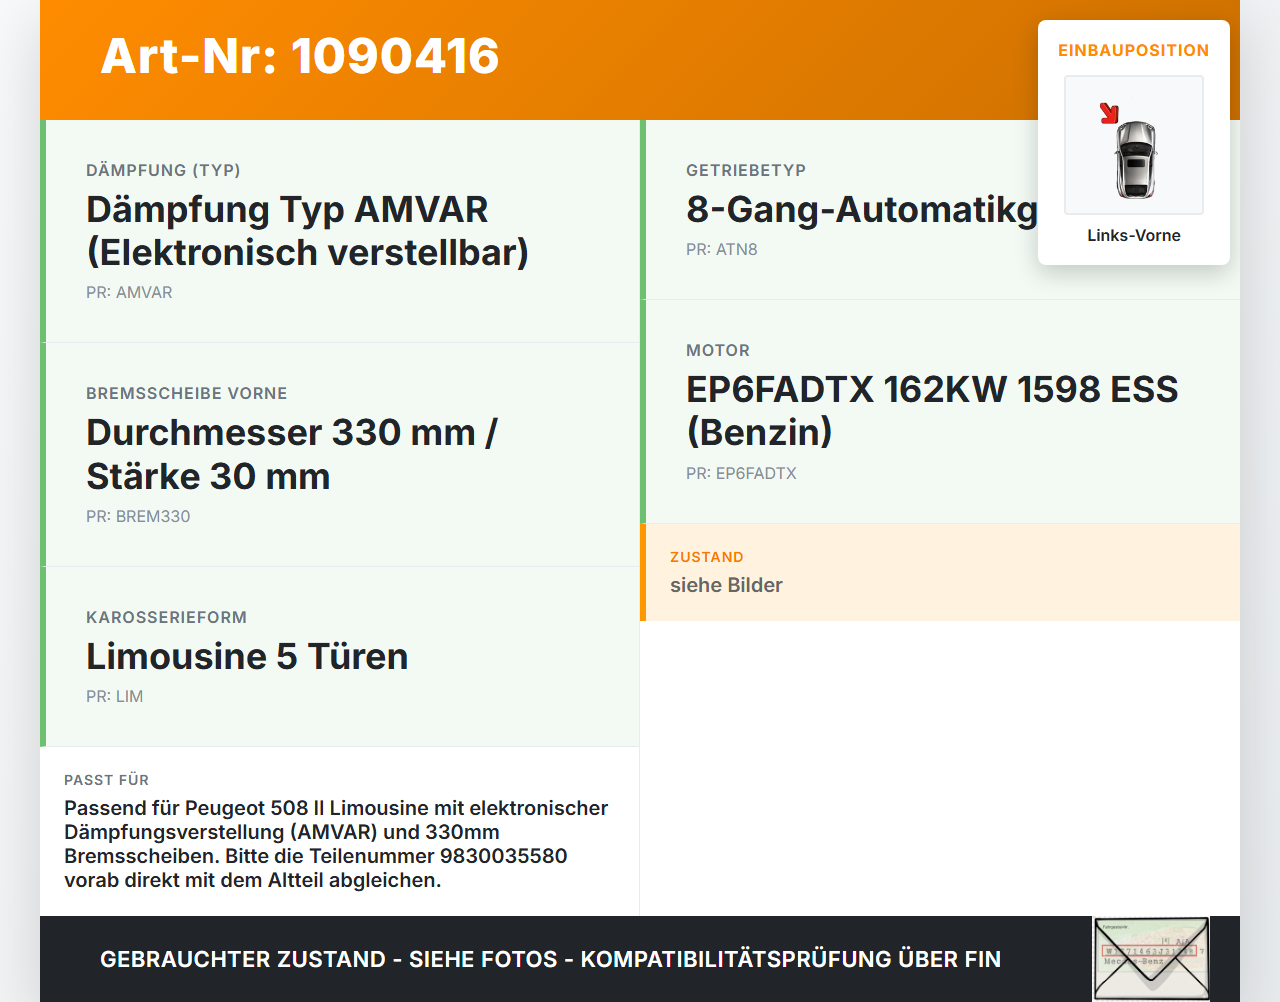The width and height of the screenshot is (1280, 1002).
Task: Click the 'PR: BREM330' code
Action: pyautogui.click(x=138, y=516)
